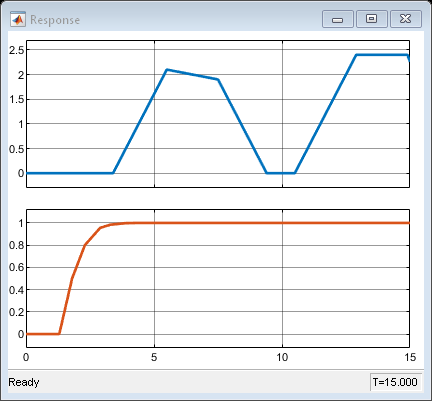The height and width of the screenshot is (401, 432).
Task: Click the x-axis label 5
Action: point(154,357)
